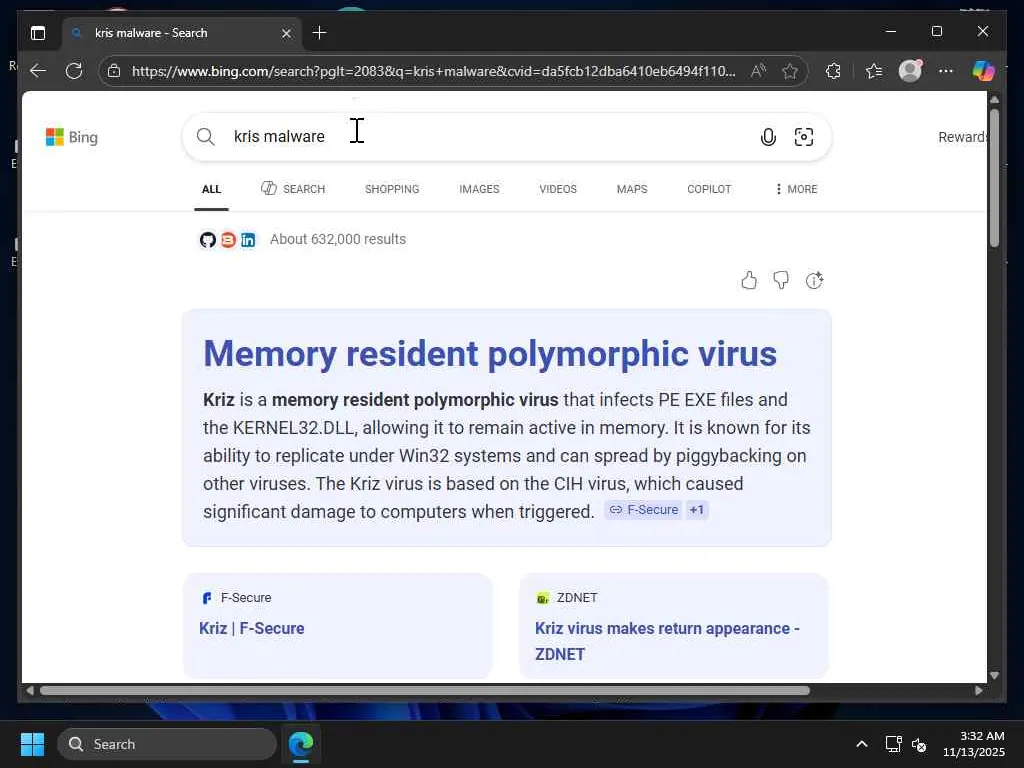Click the LinkedIn source icon
The height and width of the screenshot is (768, 1024).
tap(248, 240)
